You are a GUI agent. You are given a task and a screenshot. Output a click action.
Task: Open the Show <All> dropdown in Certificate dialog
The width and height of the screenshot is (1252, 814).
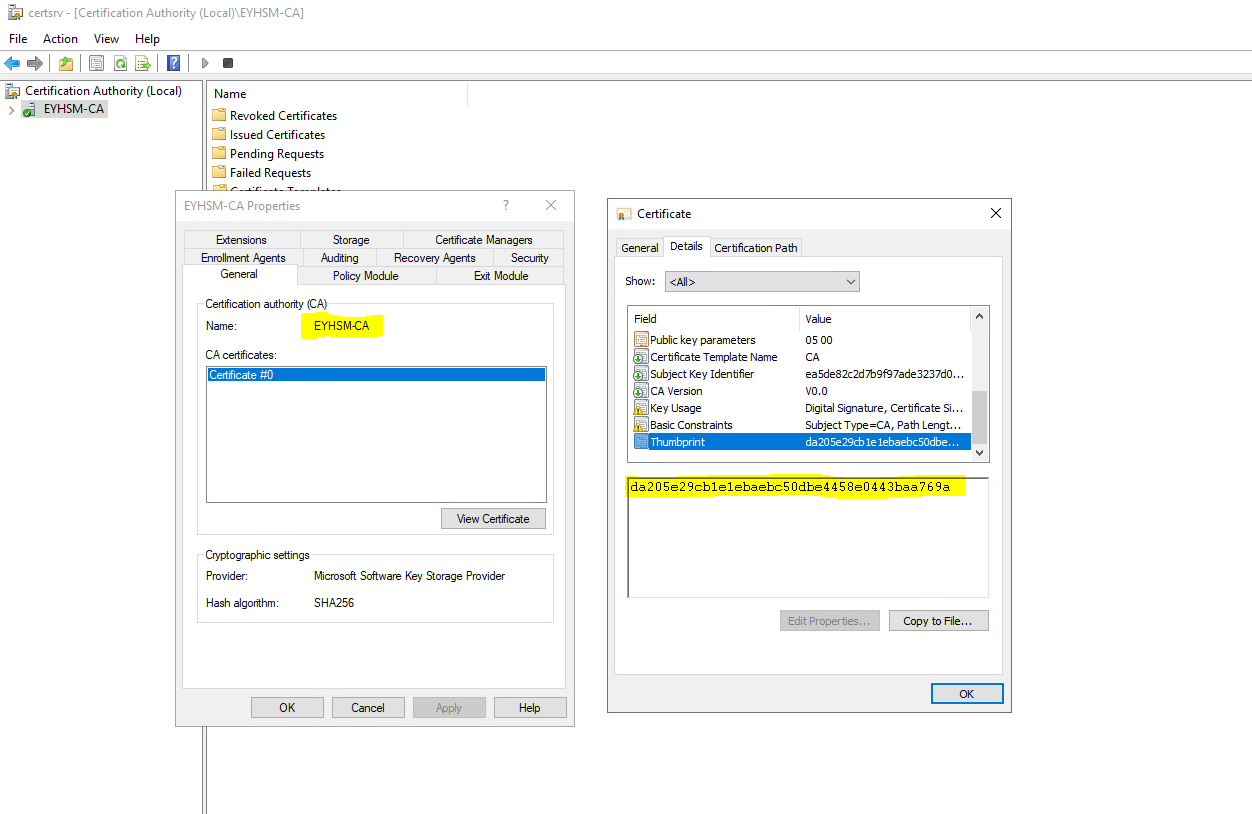click(x=762, y=282)
